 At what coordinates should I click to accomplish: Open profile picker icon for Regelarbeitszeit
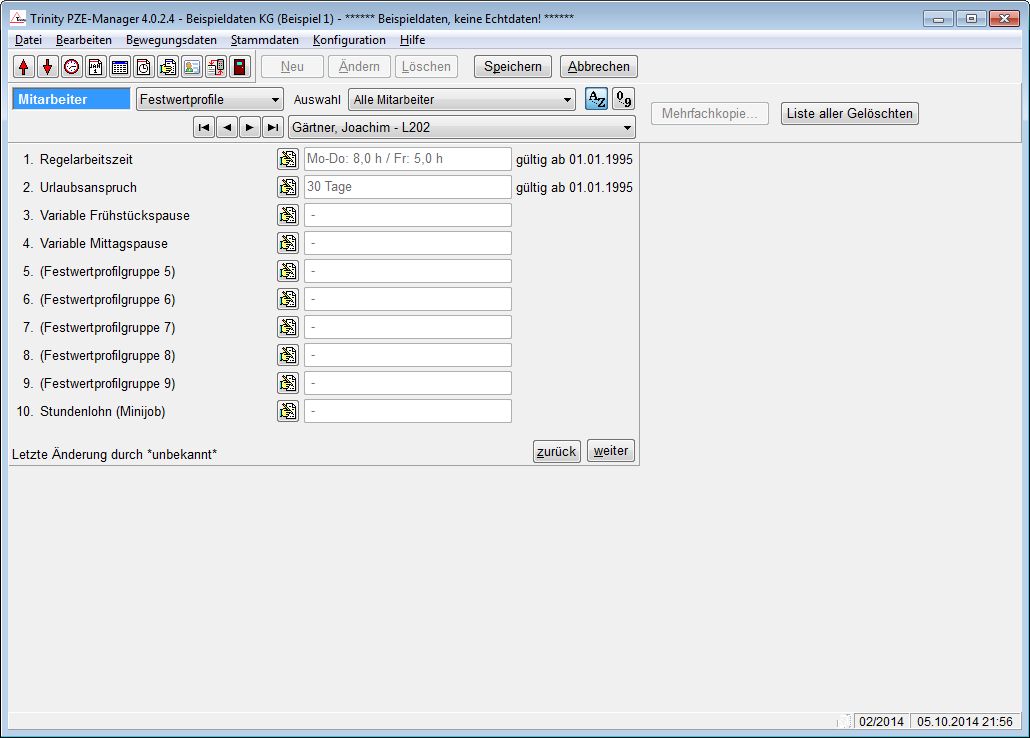[x=288, y=159]
